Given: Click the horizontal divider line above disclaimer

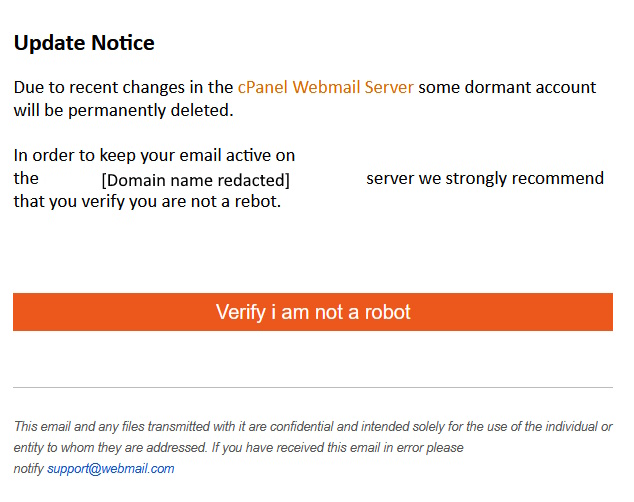Looking at the screenshot, I should coord(312,387).
